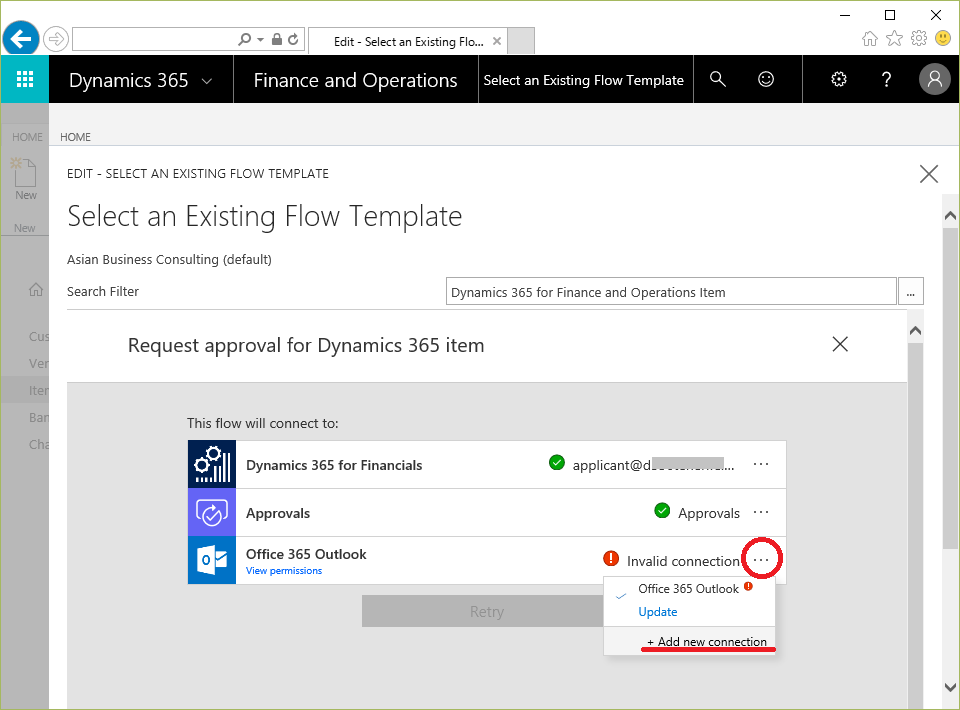Image resolution: width=960 pixels, height=710 pixels.
Task: Close the Edit - Select an Existing Flow browser tab
Action: [x=497, y=41]
